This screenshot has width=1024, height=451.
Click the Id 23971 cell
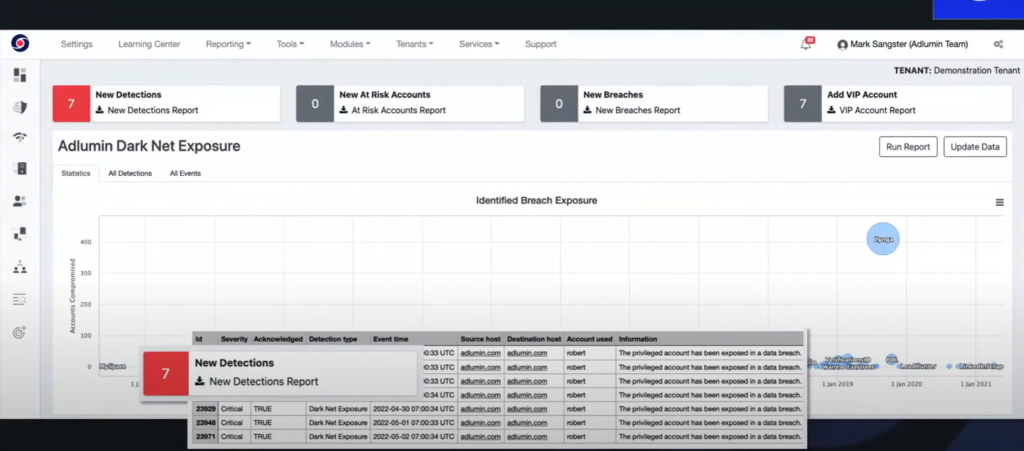[x=206, y=437]
